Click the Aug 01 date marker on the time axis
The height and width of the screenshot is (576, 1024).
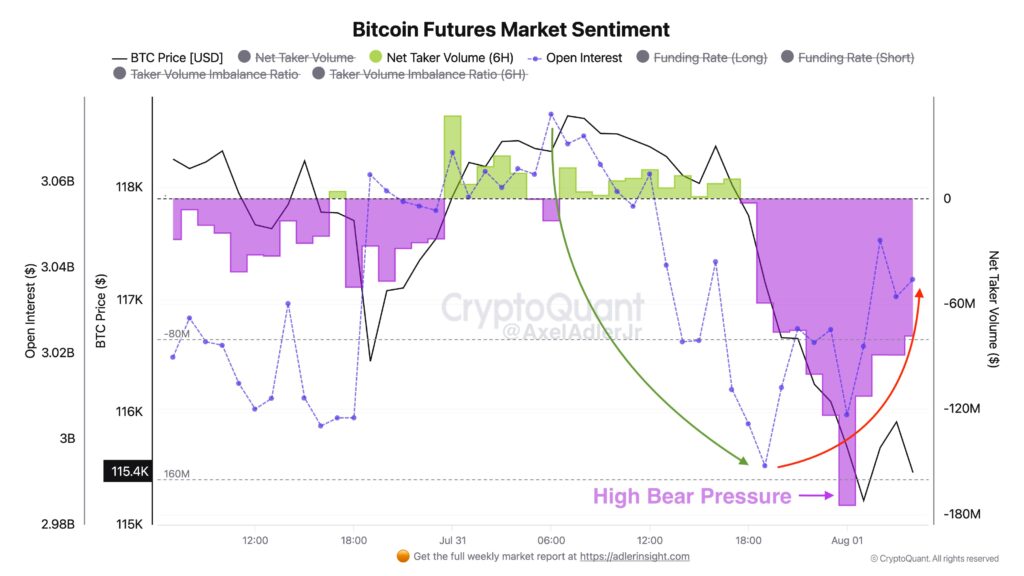(x=846, y=540)
